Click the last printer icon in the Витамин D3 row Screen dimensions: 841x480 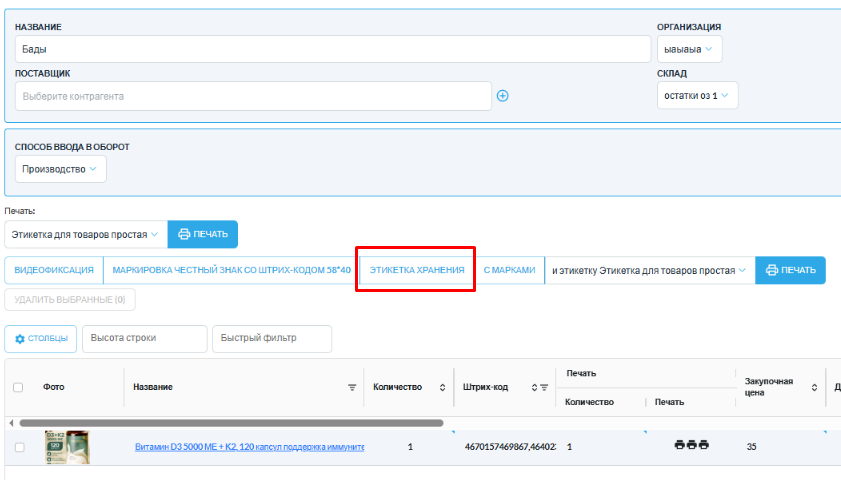(703, 445)
